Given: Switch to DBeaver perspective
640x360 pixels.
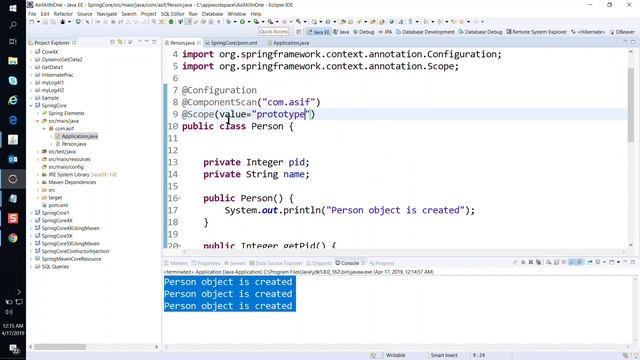Looking at the screenshot, I should 622,32.
